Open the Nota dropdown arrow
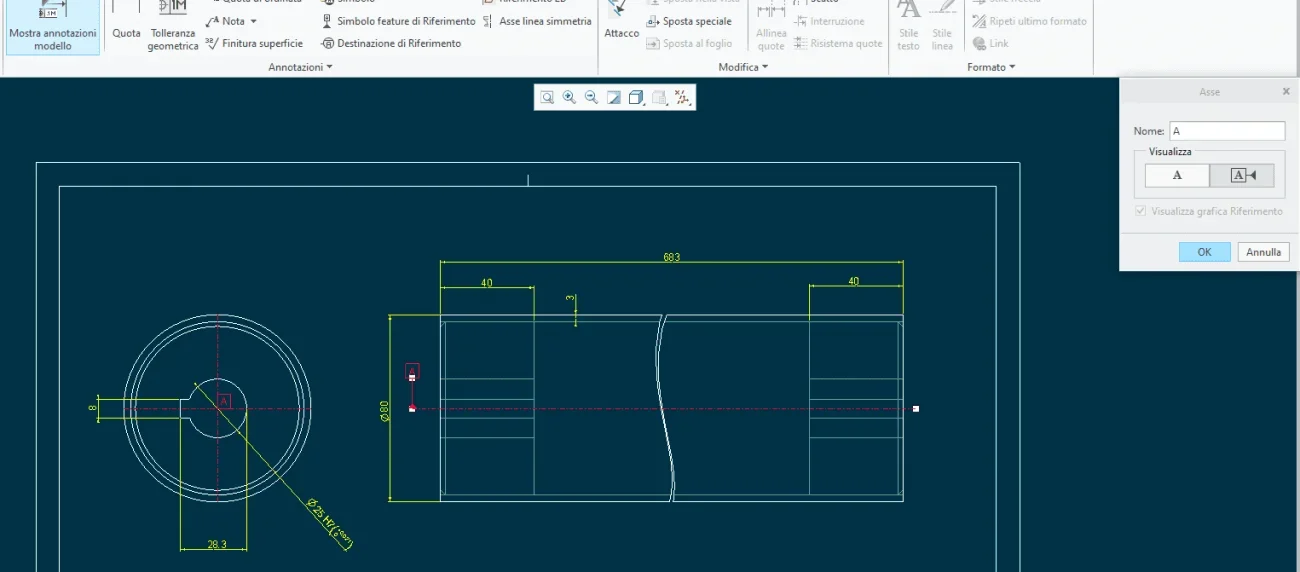Image resolution: width=1300 pixels, height=572 pixels. click(253, 21)
